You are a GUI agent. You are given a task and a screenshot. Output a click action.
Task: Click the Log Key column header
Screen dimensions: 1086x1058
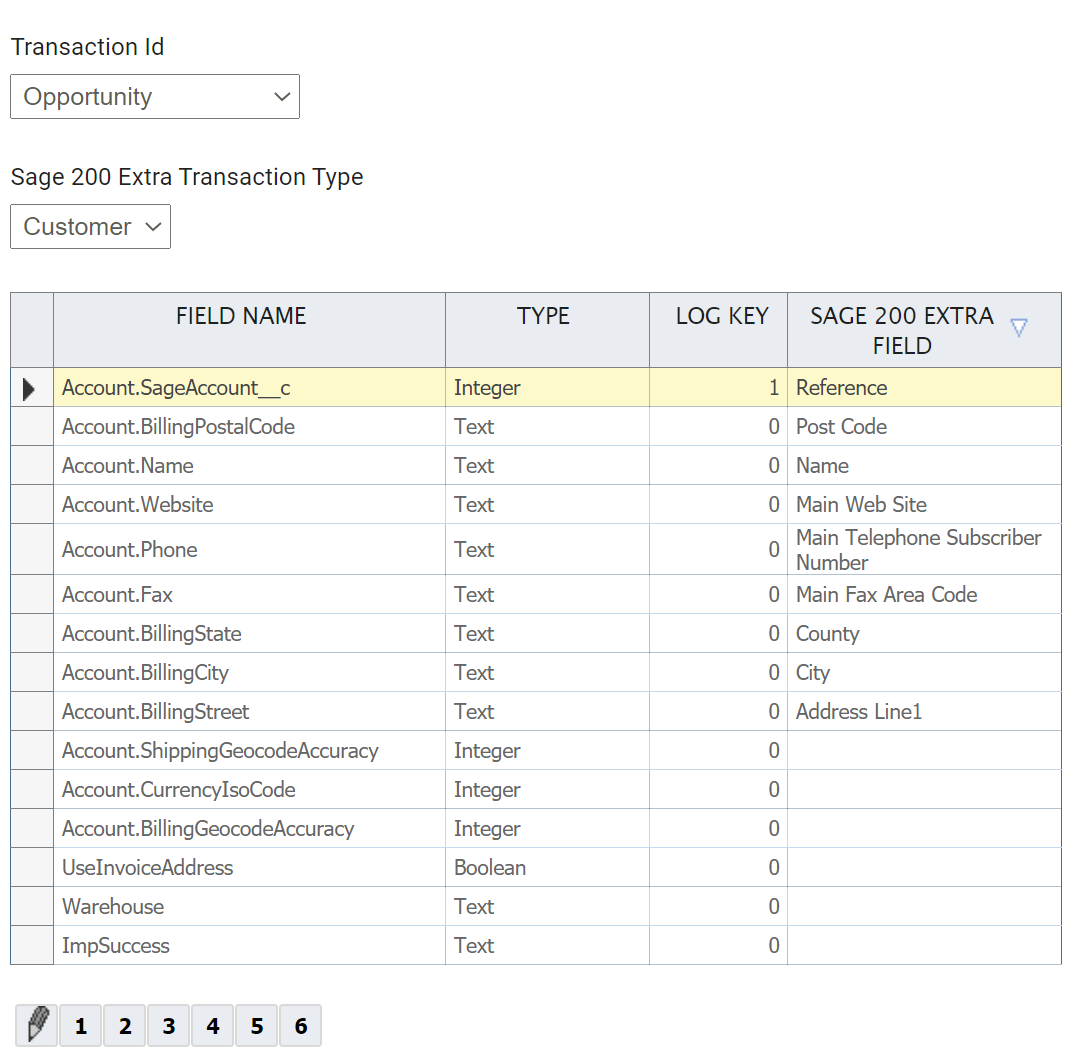point(721,317)
